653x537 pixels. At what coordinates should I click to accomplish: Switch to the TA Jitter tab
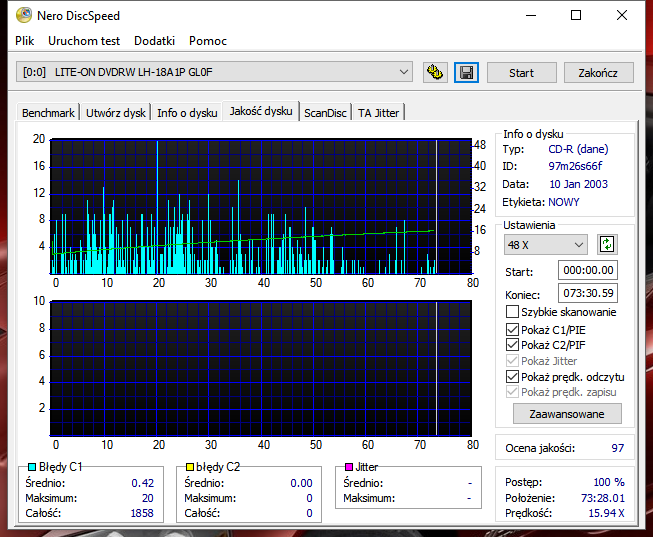click(379, 113)
